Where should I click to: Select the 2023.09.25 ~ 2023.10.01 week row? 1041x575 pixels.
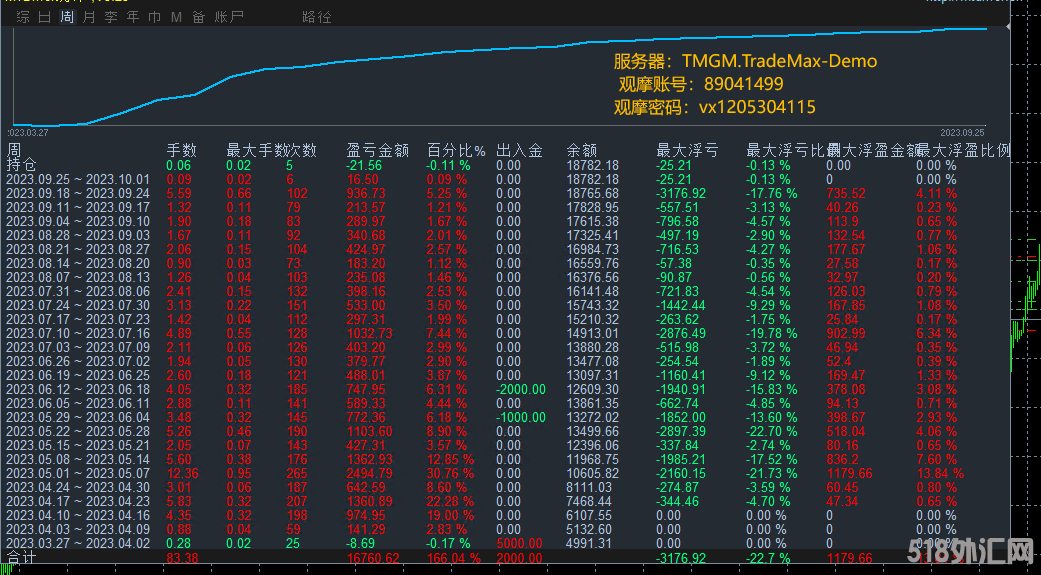tap(481, 179)
